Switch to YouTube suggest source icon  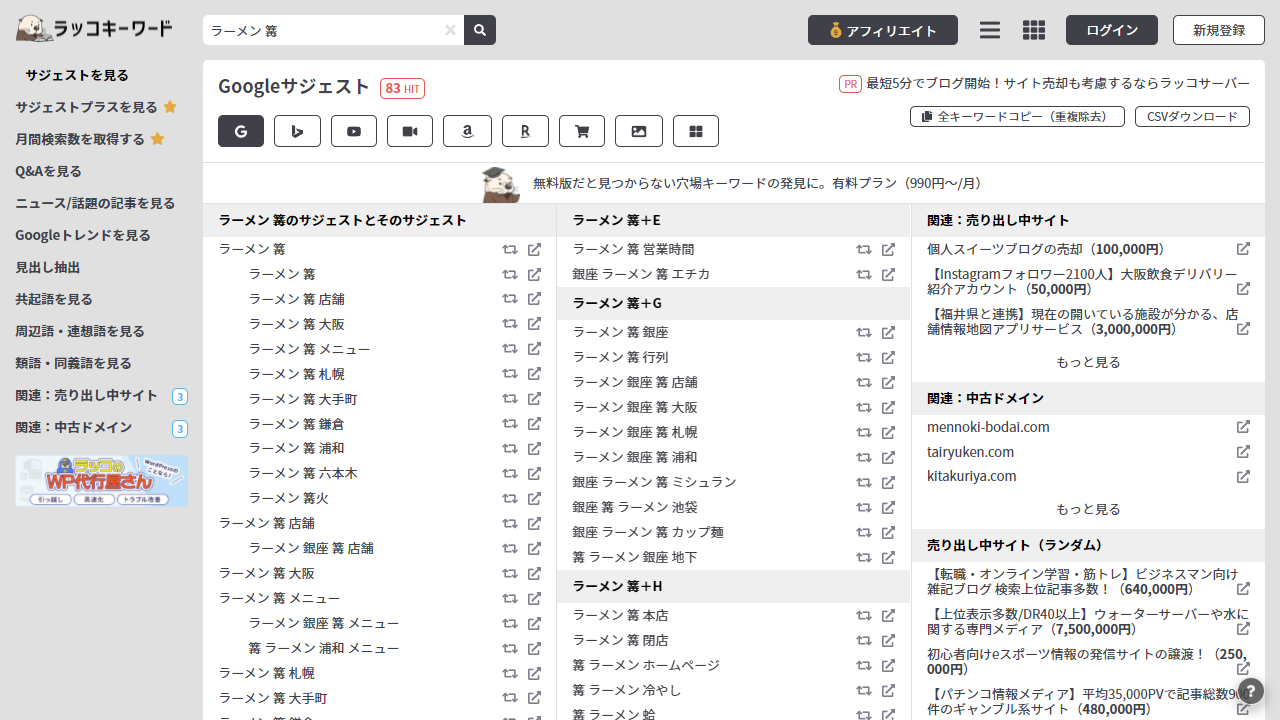pyautogui.click(x=354, y=131)
